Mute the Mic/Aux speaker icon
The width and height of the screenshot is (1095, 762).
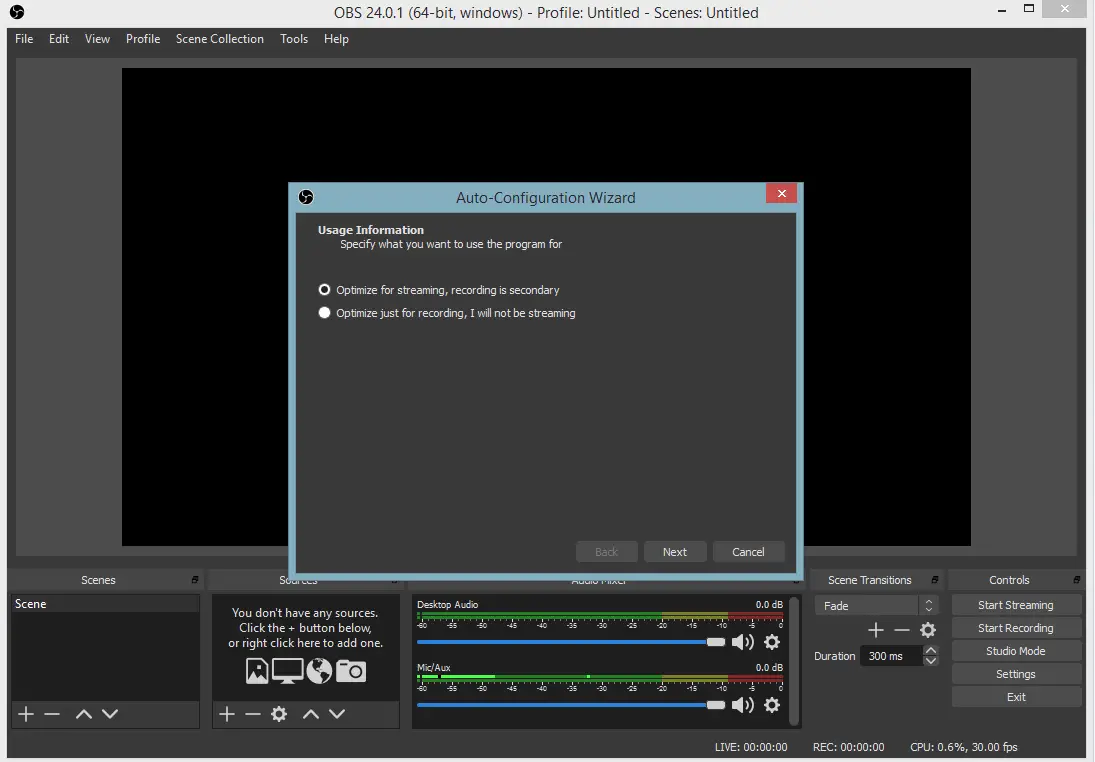click(742, 705)
